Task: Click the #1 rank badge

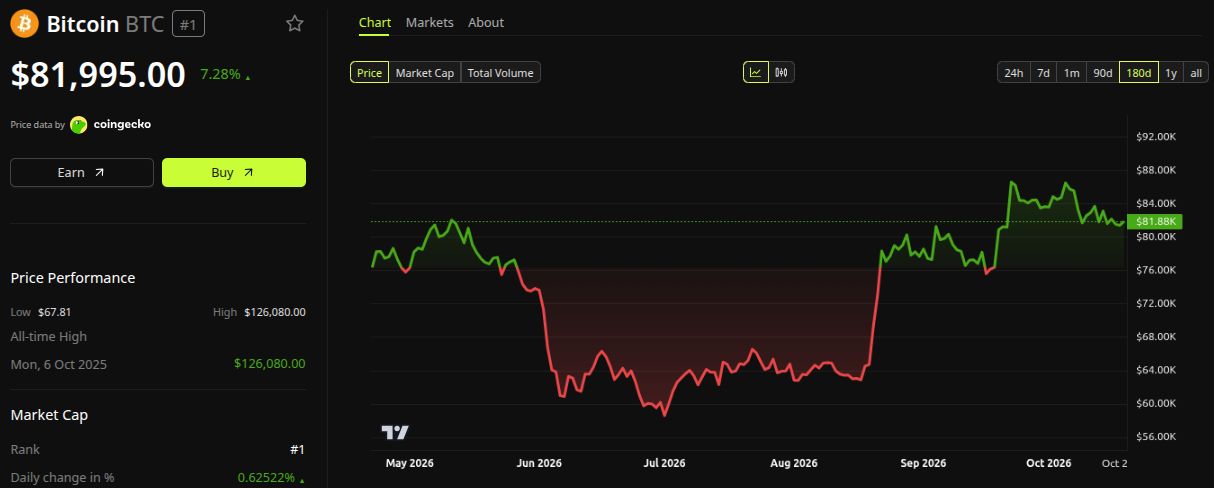Action: pos(189,23)
